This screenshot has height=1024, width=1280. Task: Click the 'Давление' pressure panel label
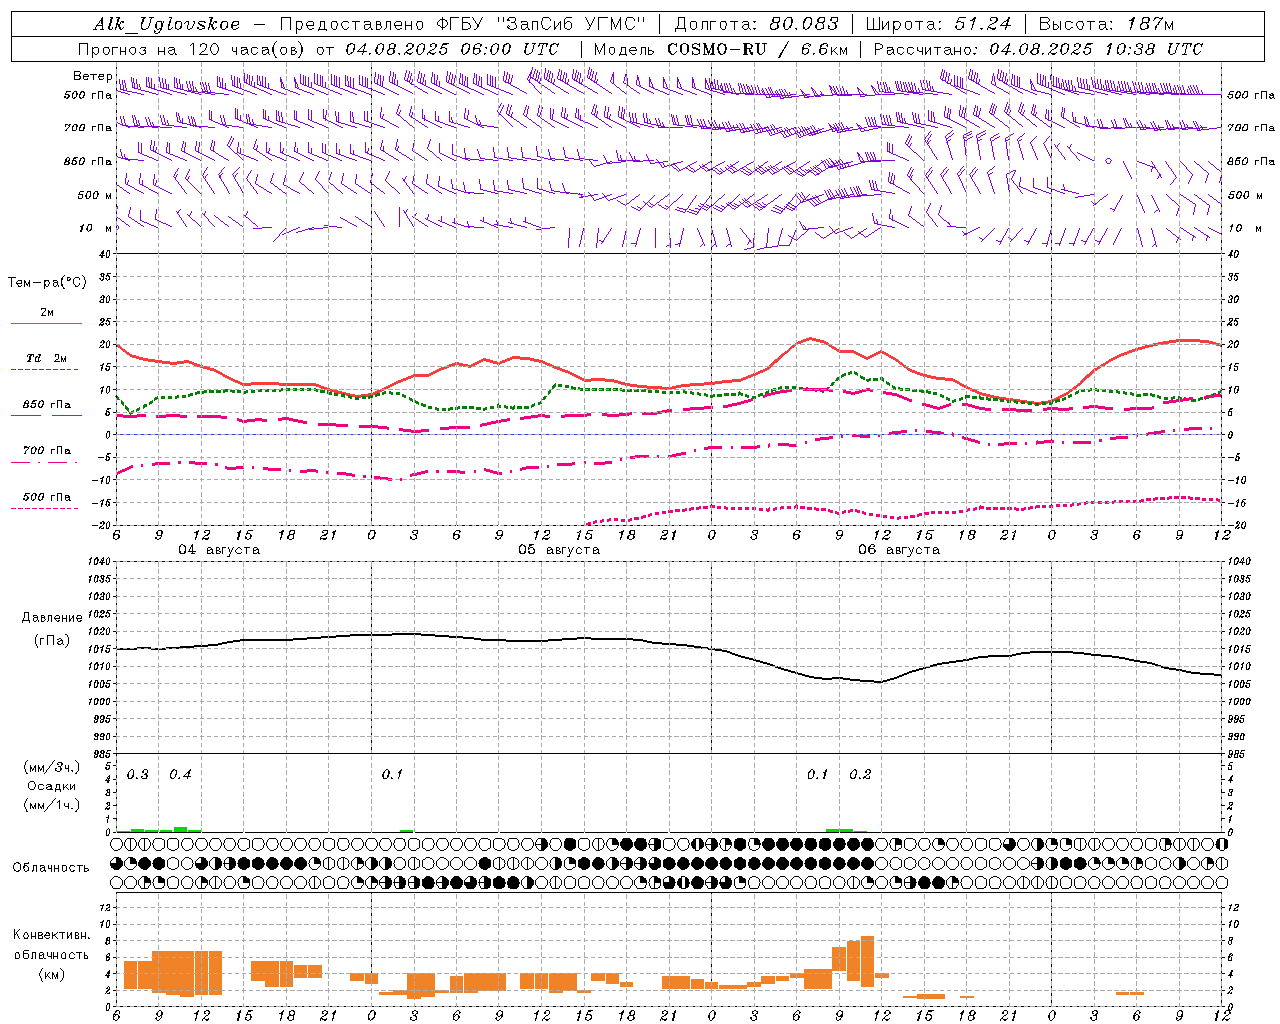click(x=52, y=618)
